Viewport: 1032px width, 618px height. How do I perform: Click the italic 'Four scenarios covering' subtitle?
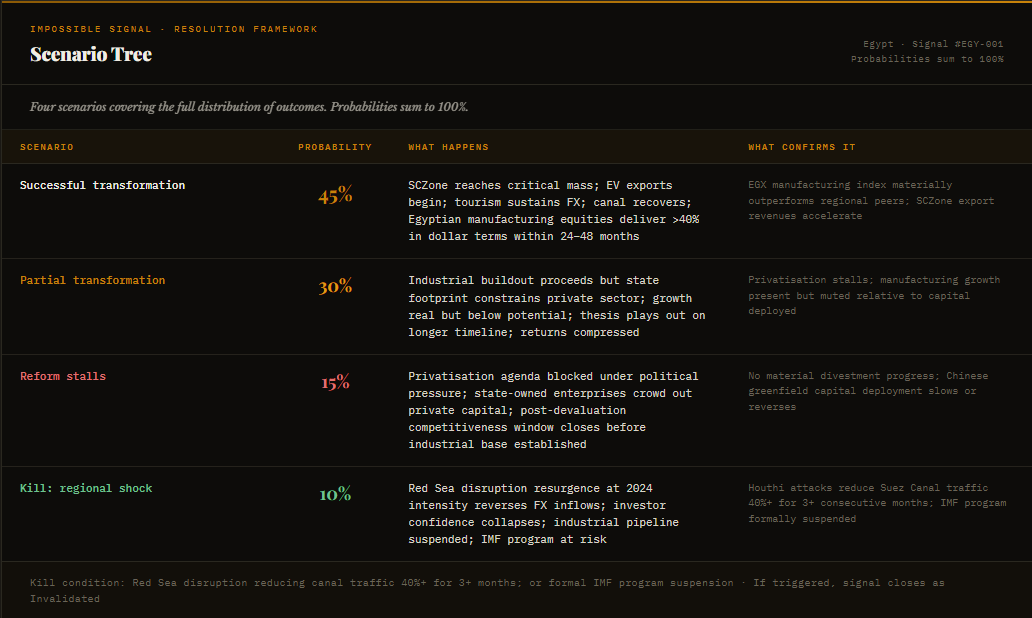[x=249, y=107]
